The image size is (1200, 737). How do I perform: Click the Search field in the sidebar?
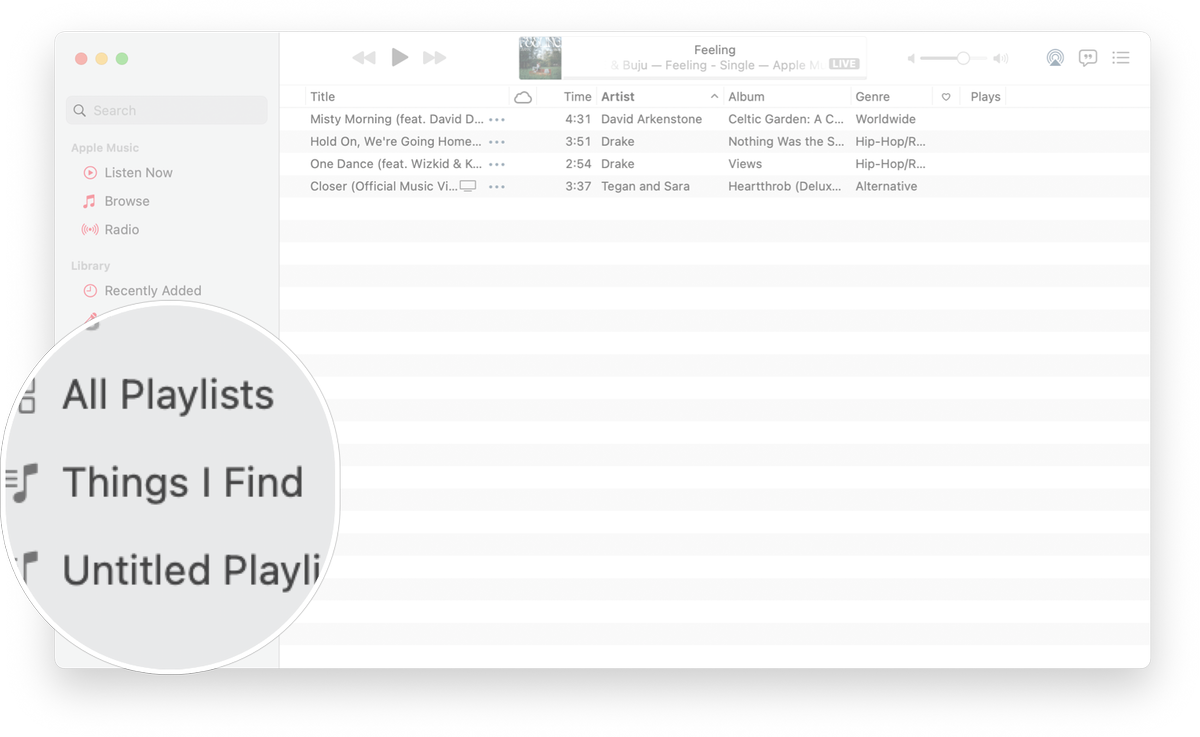coord(166,109)
